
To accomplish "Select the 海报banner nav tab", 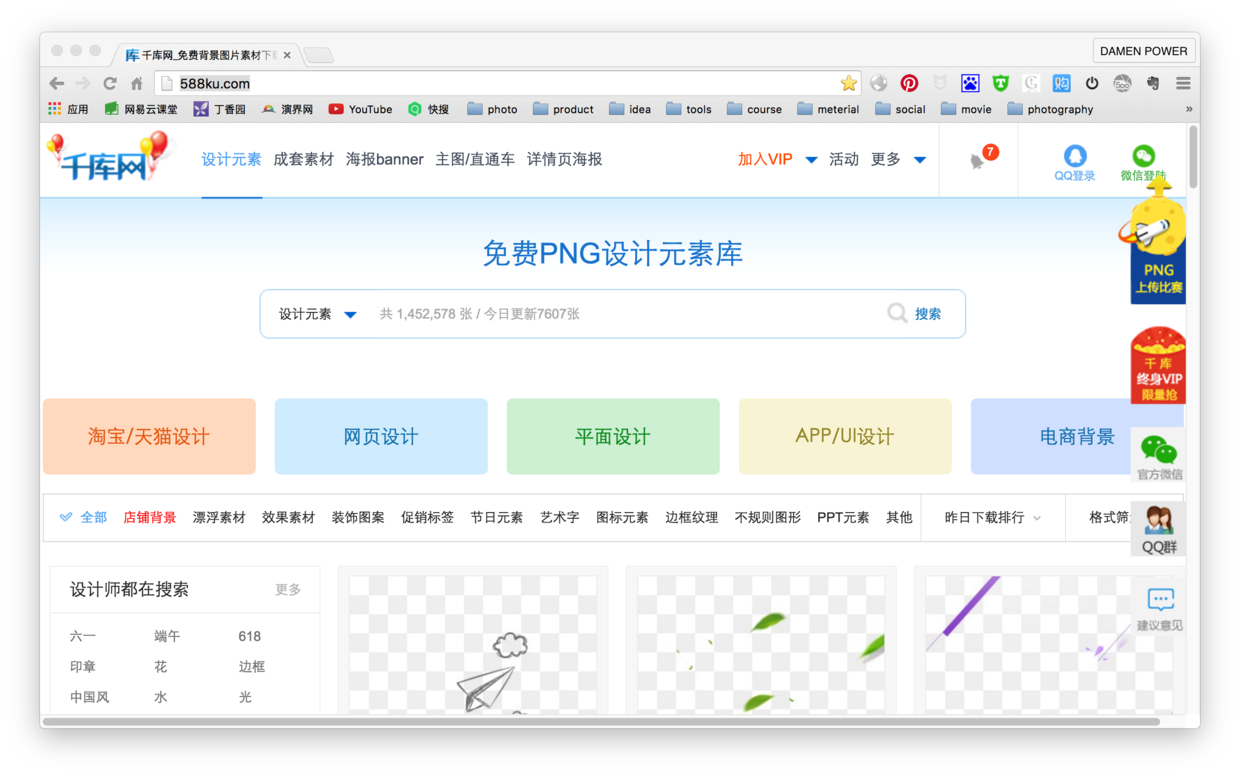I will coord(384,159).
